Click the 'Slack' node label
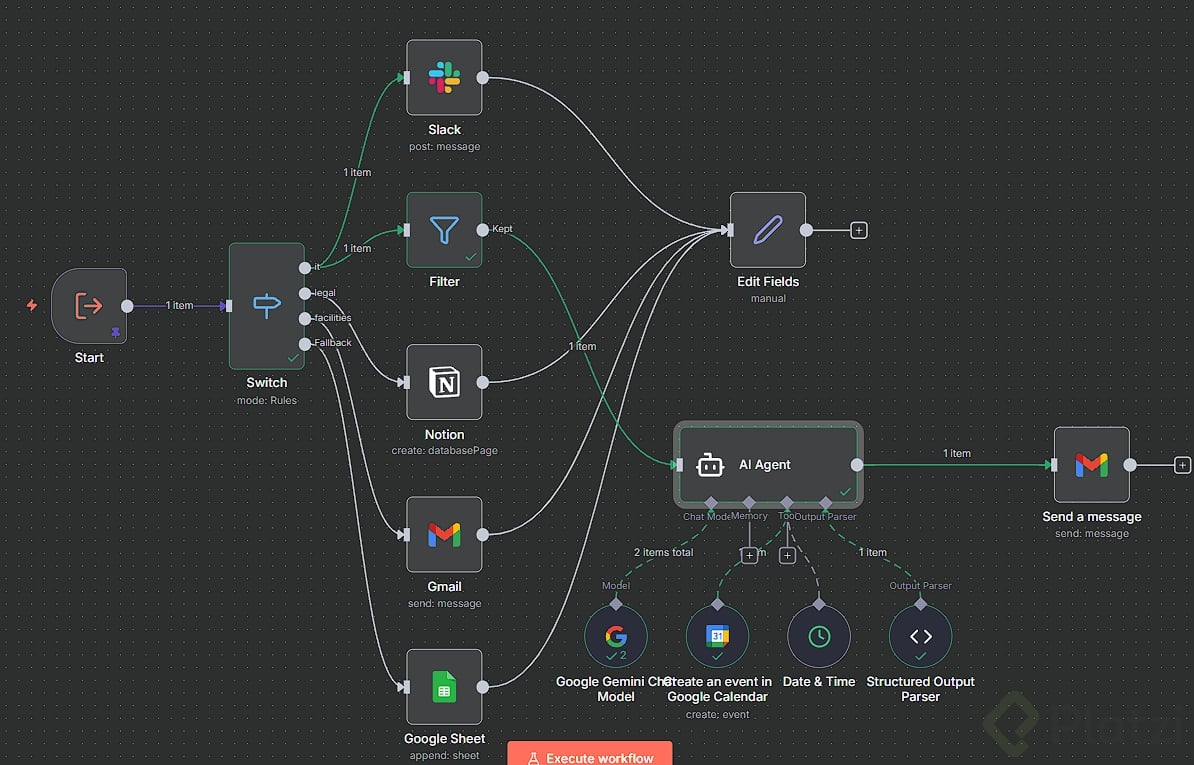 click(444, 129)
